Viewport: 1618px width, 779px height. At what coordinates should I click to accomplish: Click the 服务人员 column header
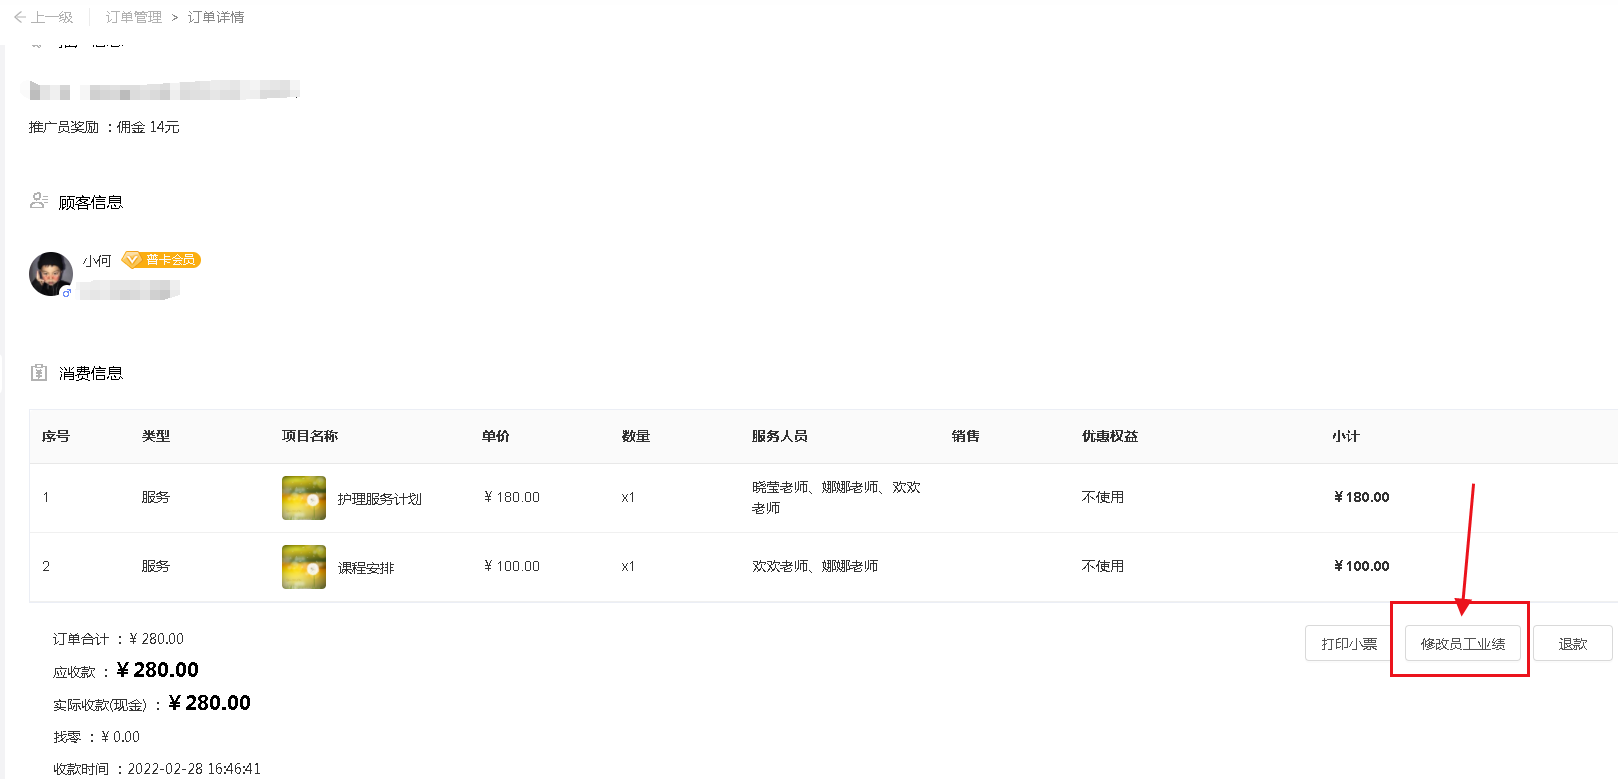coord(779,436)
